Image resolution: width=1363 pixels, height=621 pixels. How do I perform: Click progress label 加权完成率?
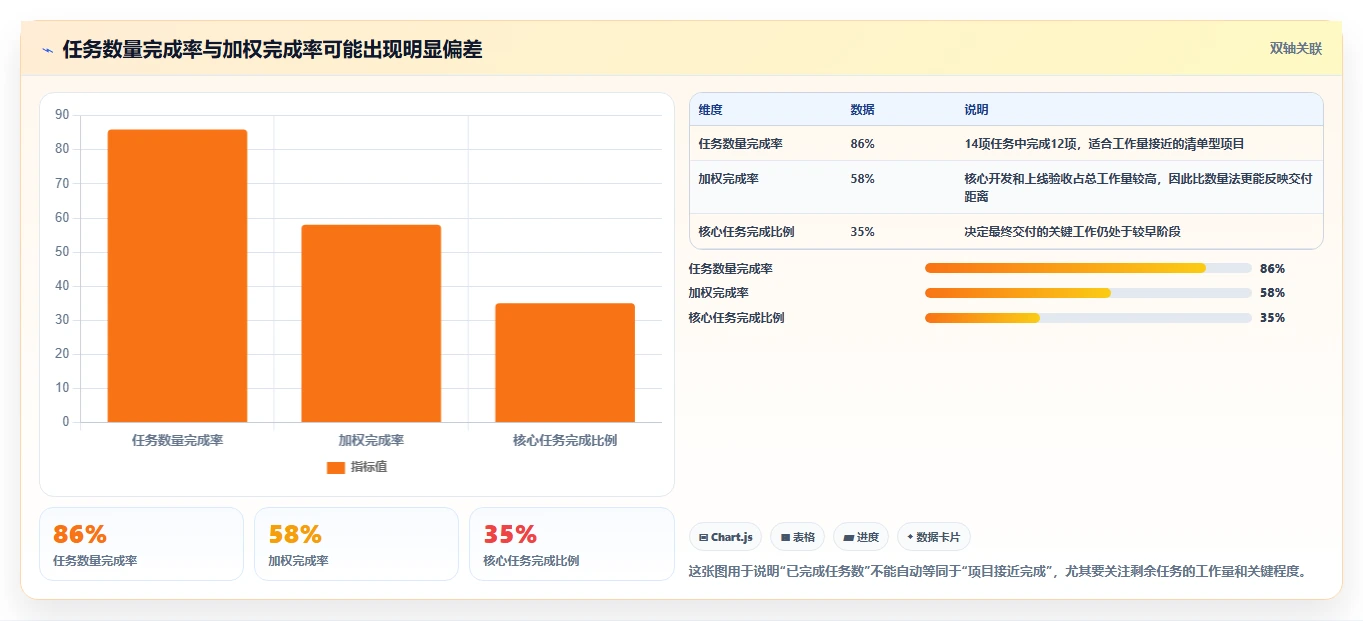tap(719, 293)
